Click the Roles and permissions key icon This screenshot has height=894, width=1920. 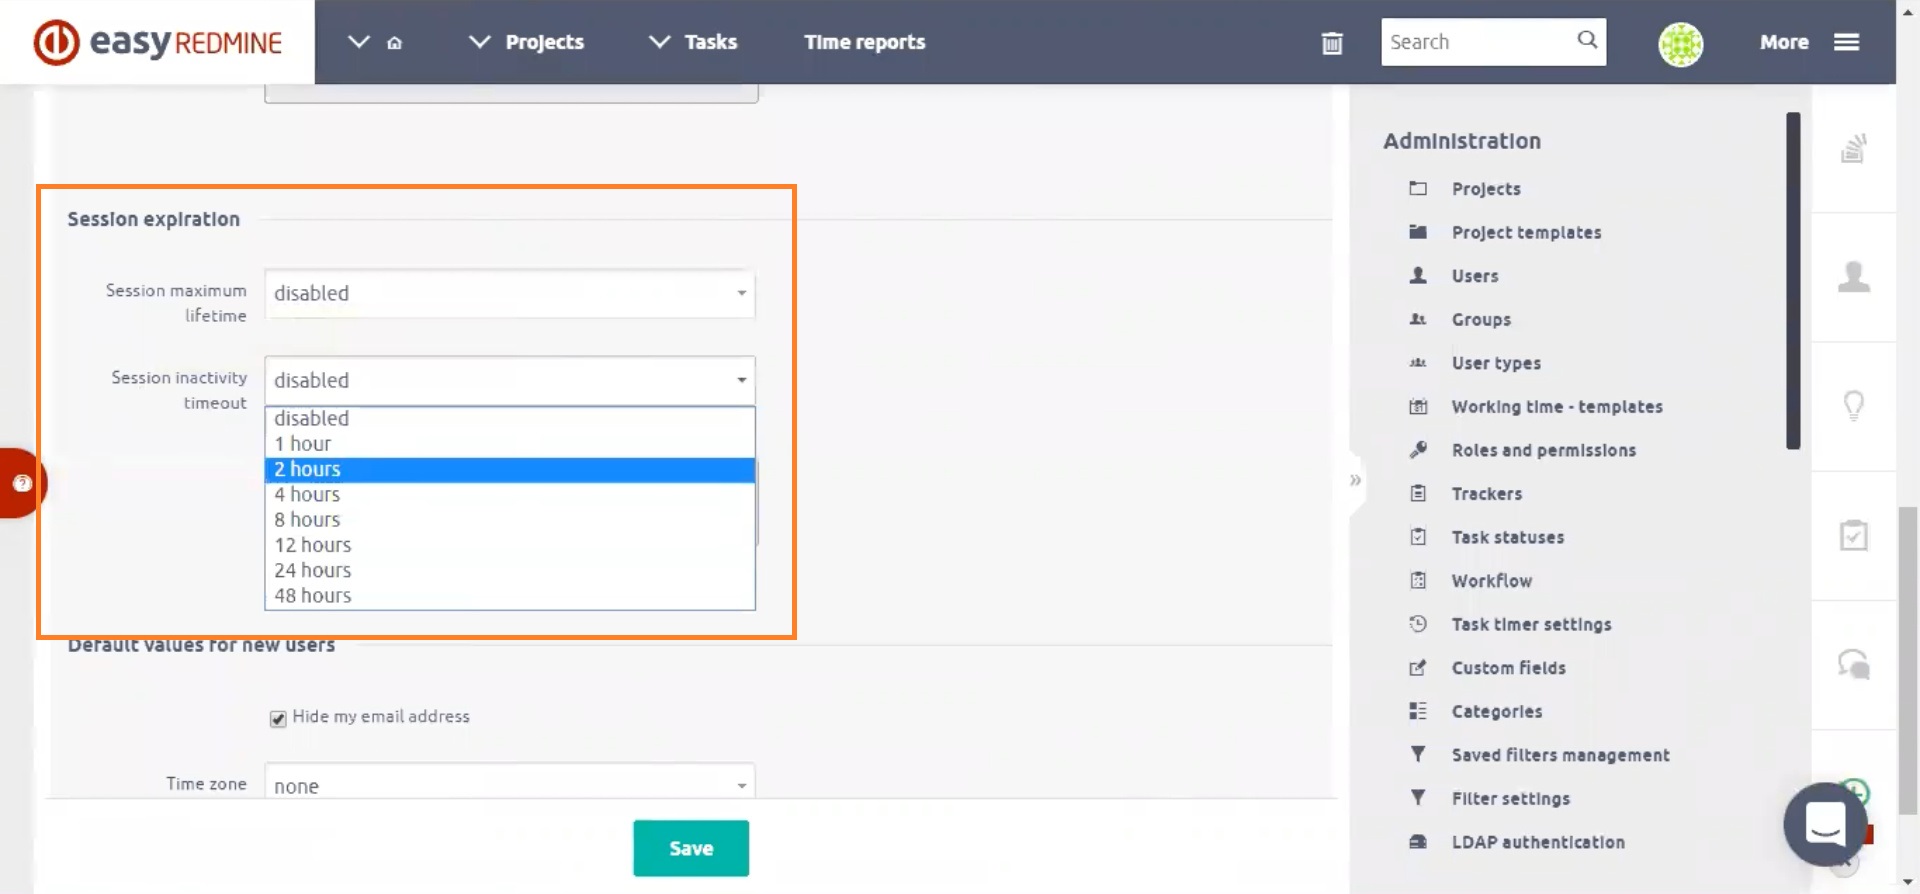(1418, 450)
